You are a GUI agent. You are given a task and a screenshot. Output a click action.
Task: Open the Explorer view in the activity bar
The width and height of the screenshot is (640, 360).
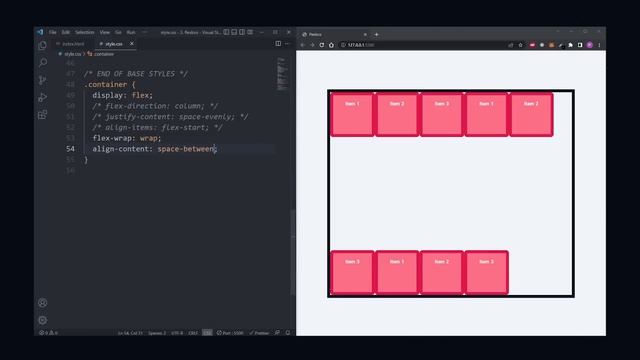(x=42, y=46)
